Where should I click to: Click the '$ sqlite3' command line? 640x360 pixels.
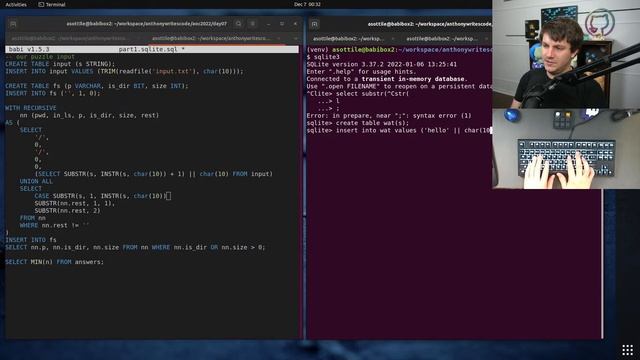[x=323, y=57]
